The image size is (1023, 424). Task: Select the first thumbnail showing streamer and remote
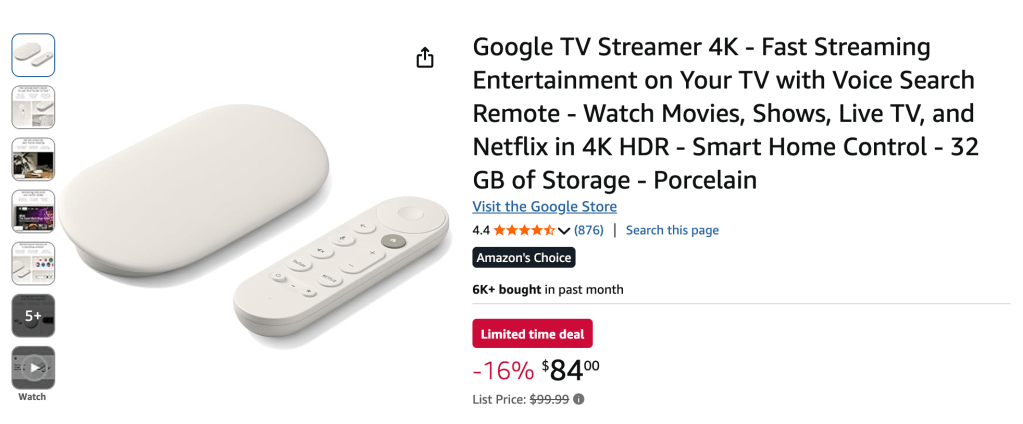[x=33, y=55]
